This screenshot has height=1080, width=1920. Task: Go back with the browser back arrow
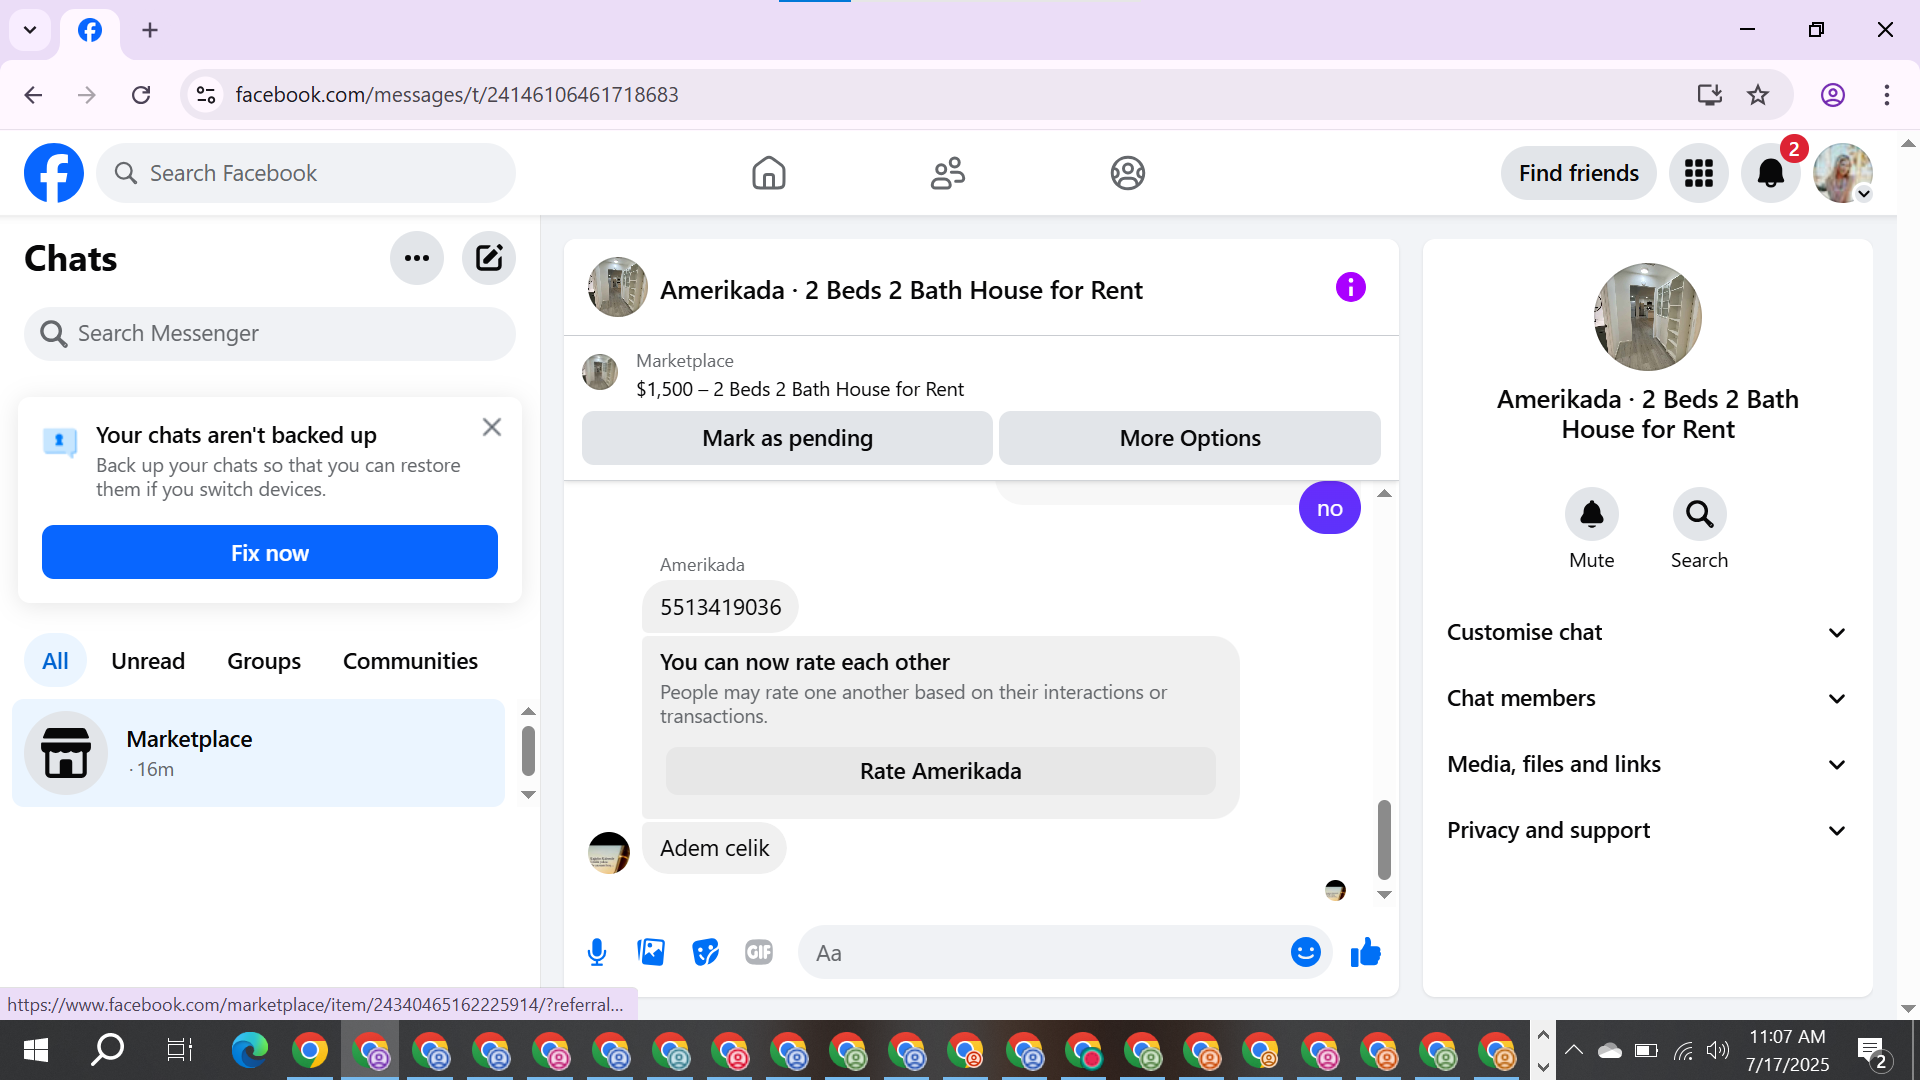click(33, 95)
